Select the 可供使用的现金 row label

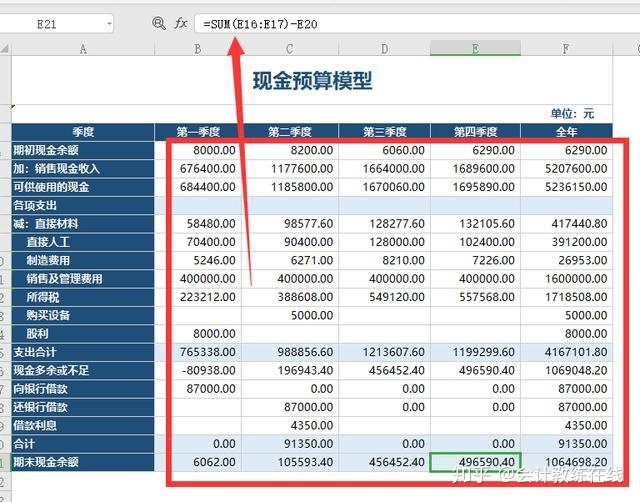(x=83, y=187)
